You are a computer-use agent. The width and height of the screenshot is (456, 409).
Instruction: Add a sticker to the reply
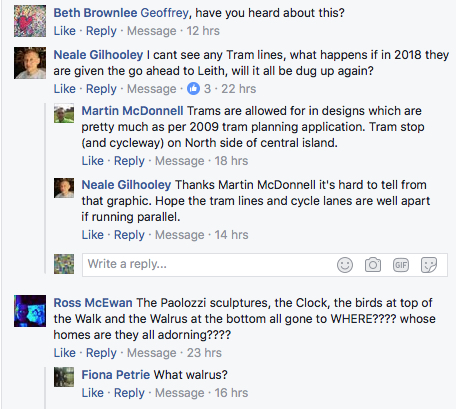click(x=429, y=265)
